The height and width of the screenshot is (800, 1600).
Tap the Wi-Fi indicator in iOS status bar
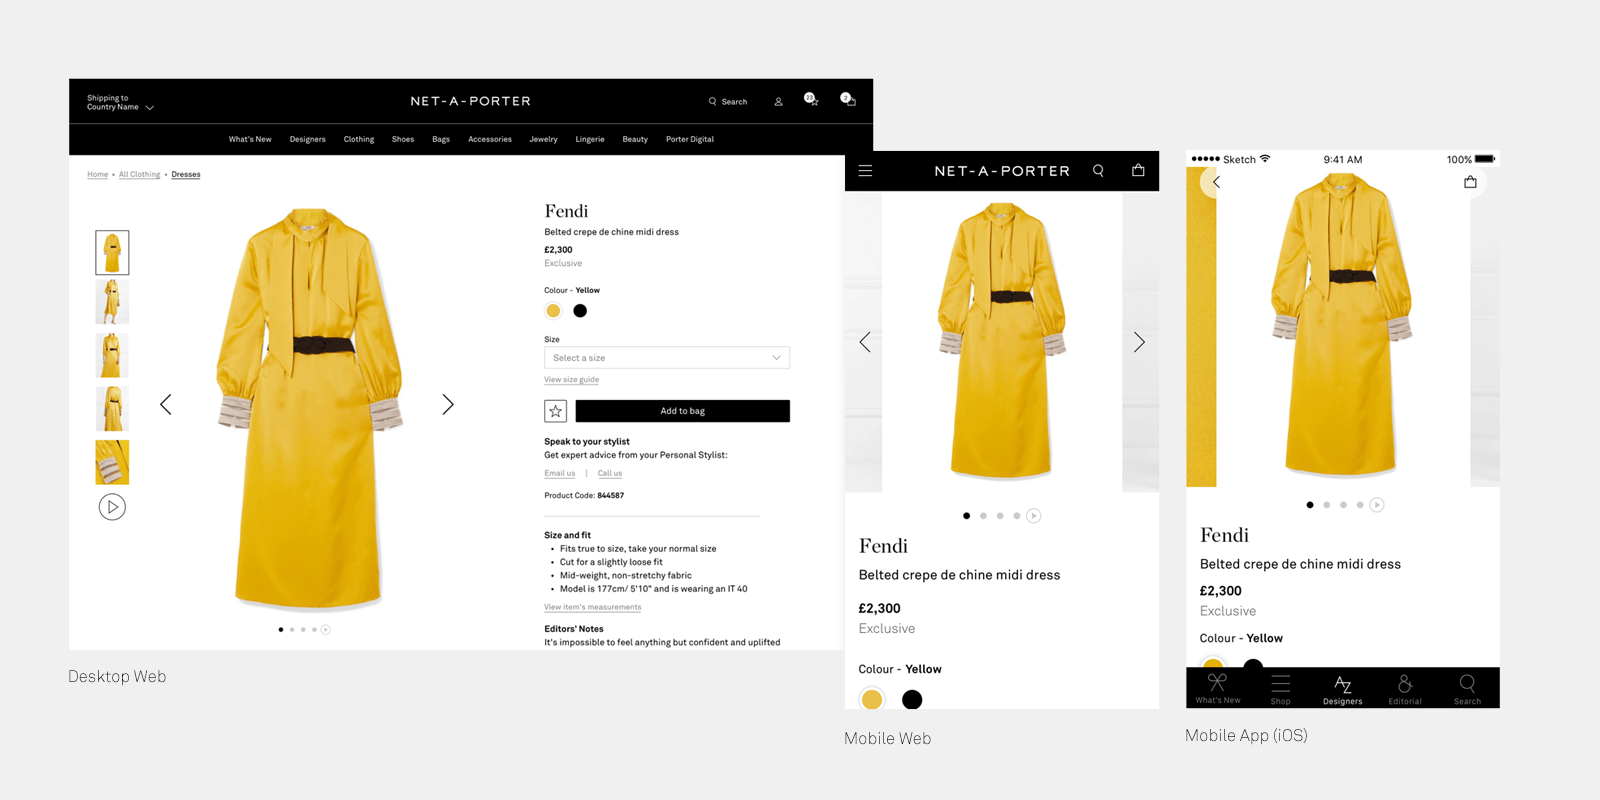pos(1265,159)
